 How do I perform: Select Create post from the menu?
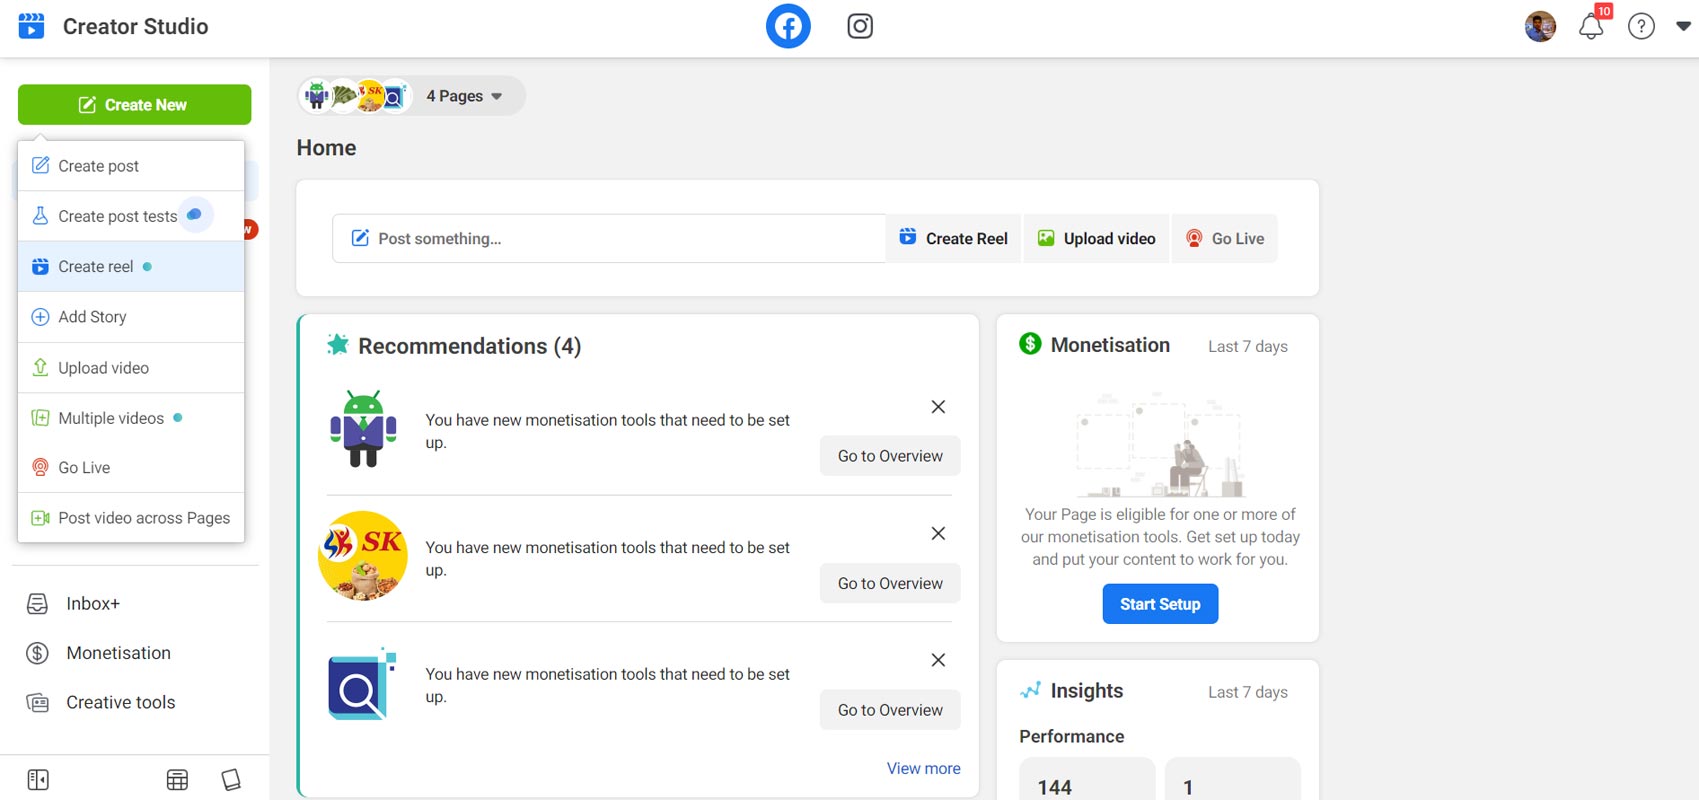pyautogui.click(x=131, y=166)
